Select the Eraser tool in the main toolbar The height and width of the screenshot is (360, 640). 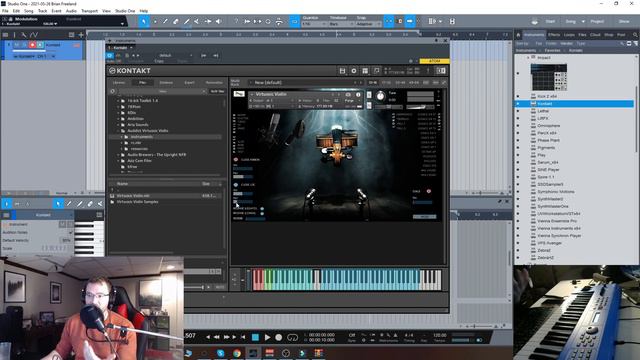(x=176, y=21)
